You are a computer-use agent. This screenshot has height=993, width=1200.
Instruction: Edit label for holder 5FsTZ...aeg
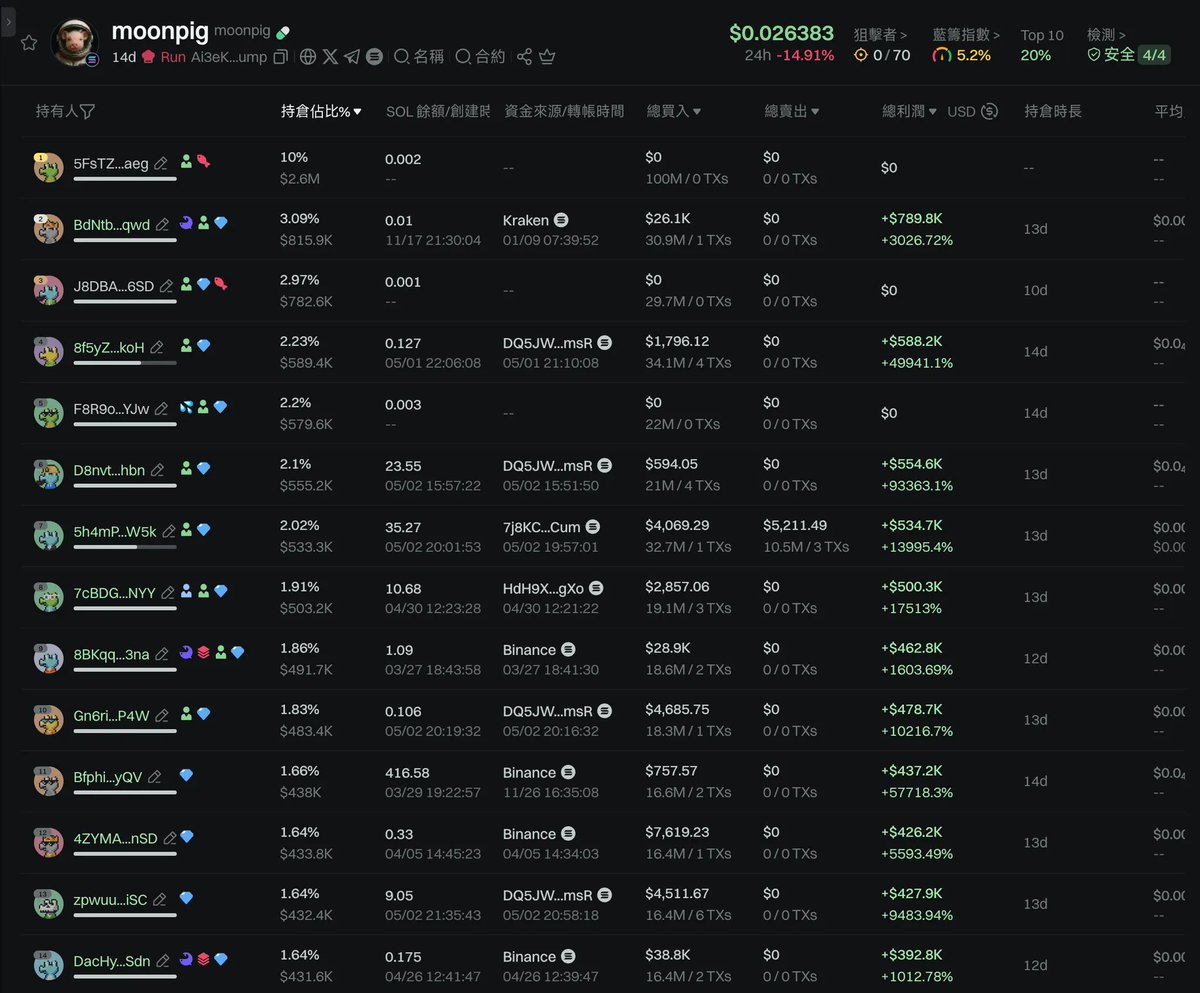161,163
